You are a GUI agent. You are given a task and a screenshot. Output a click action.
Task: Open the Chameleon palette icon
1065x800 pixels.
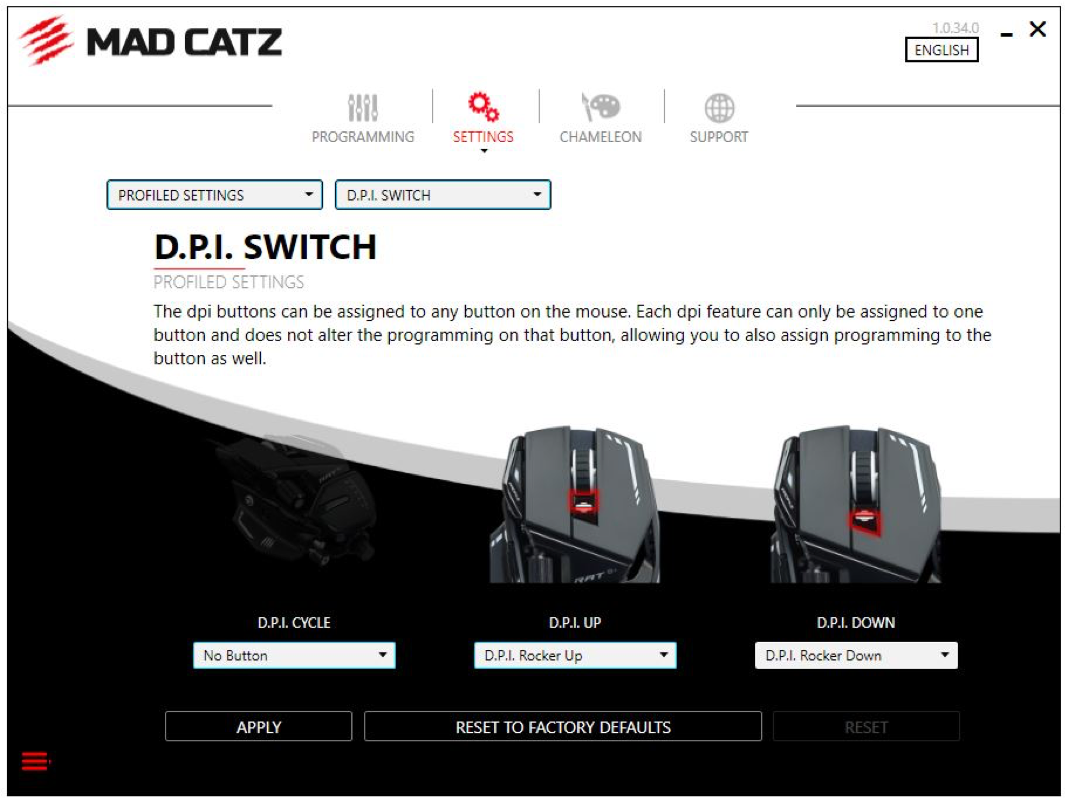point(600,107)
